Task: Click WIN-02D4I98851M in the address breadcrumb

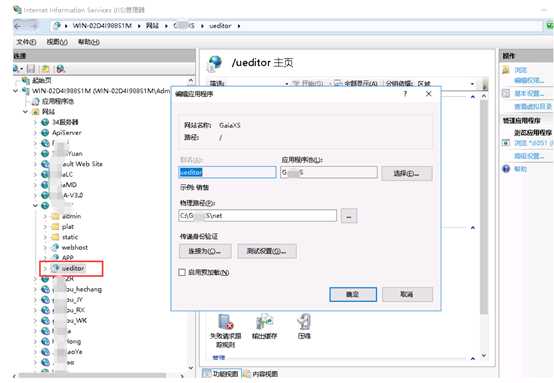Action: tap(102, 25)
